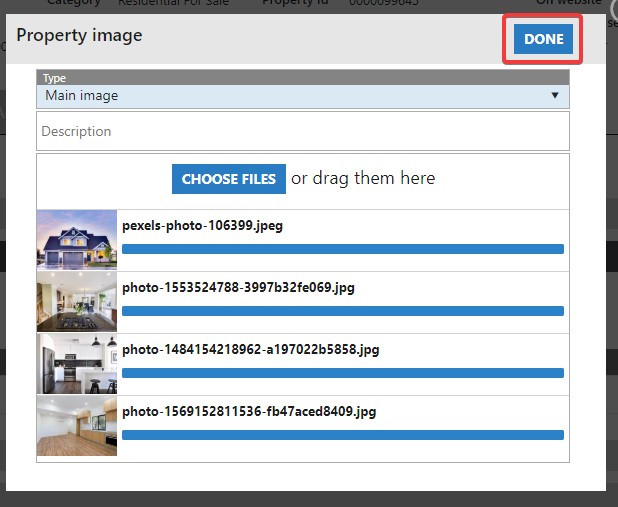
Task: Focus the Description input field
Action: click(302, 131)
